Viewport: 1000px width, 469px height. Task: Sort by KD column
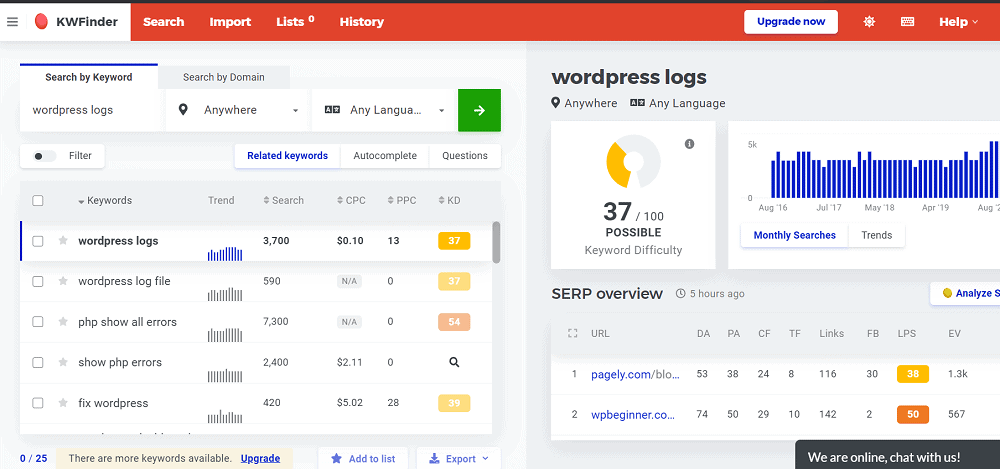click(450, 200)
